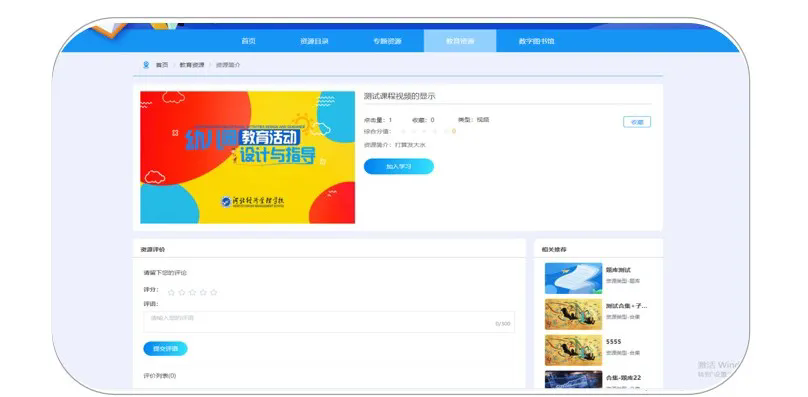Rate three stars in 评分
The width and height of the screenshot is (808, 397).
point(192,292)
